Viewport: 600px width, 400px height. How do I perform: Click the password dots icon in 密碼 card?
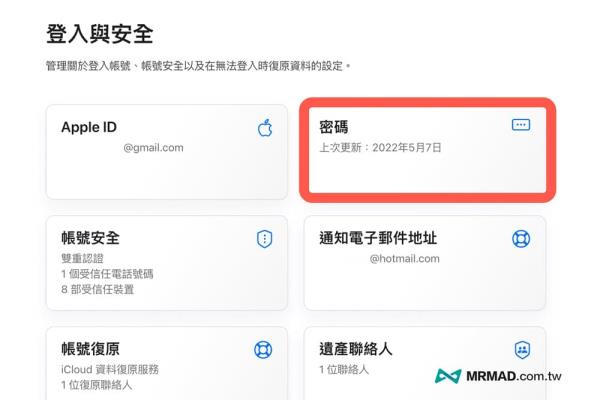pyautogui.click(x=521, y=124)
